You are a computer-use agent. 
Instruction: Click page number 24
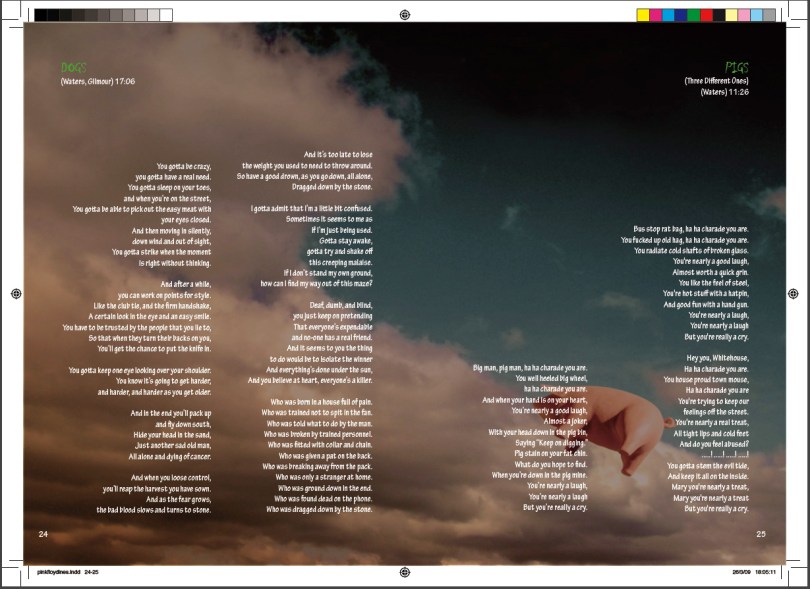[x=43, y=534]
